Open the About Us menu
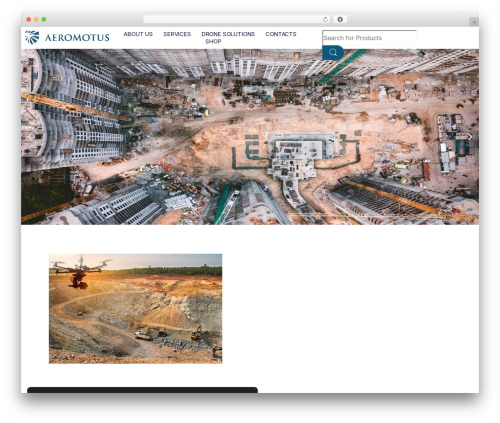 click(x=138, y=34)
